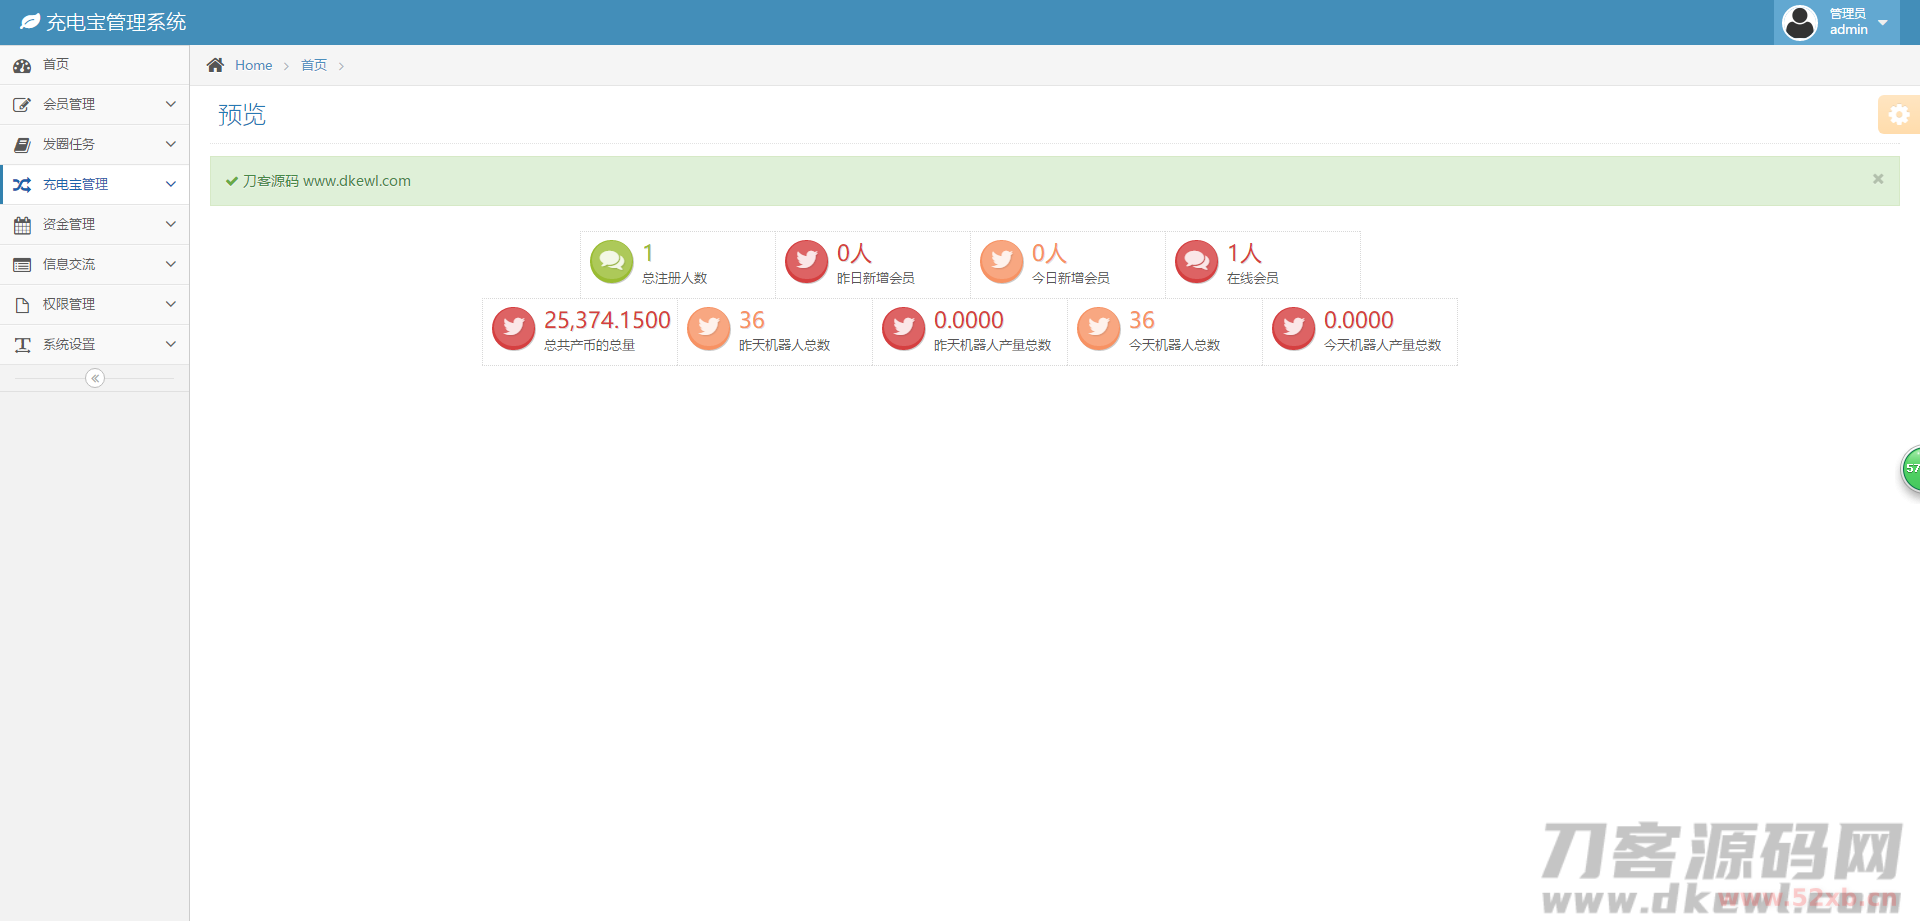1920x921 pixels.
Task: Click the Home breadcrumb link
Action: [x=253, y=65]
